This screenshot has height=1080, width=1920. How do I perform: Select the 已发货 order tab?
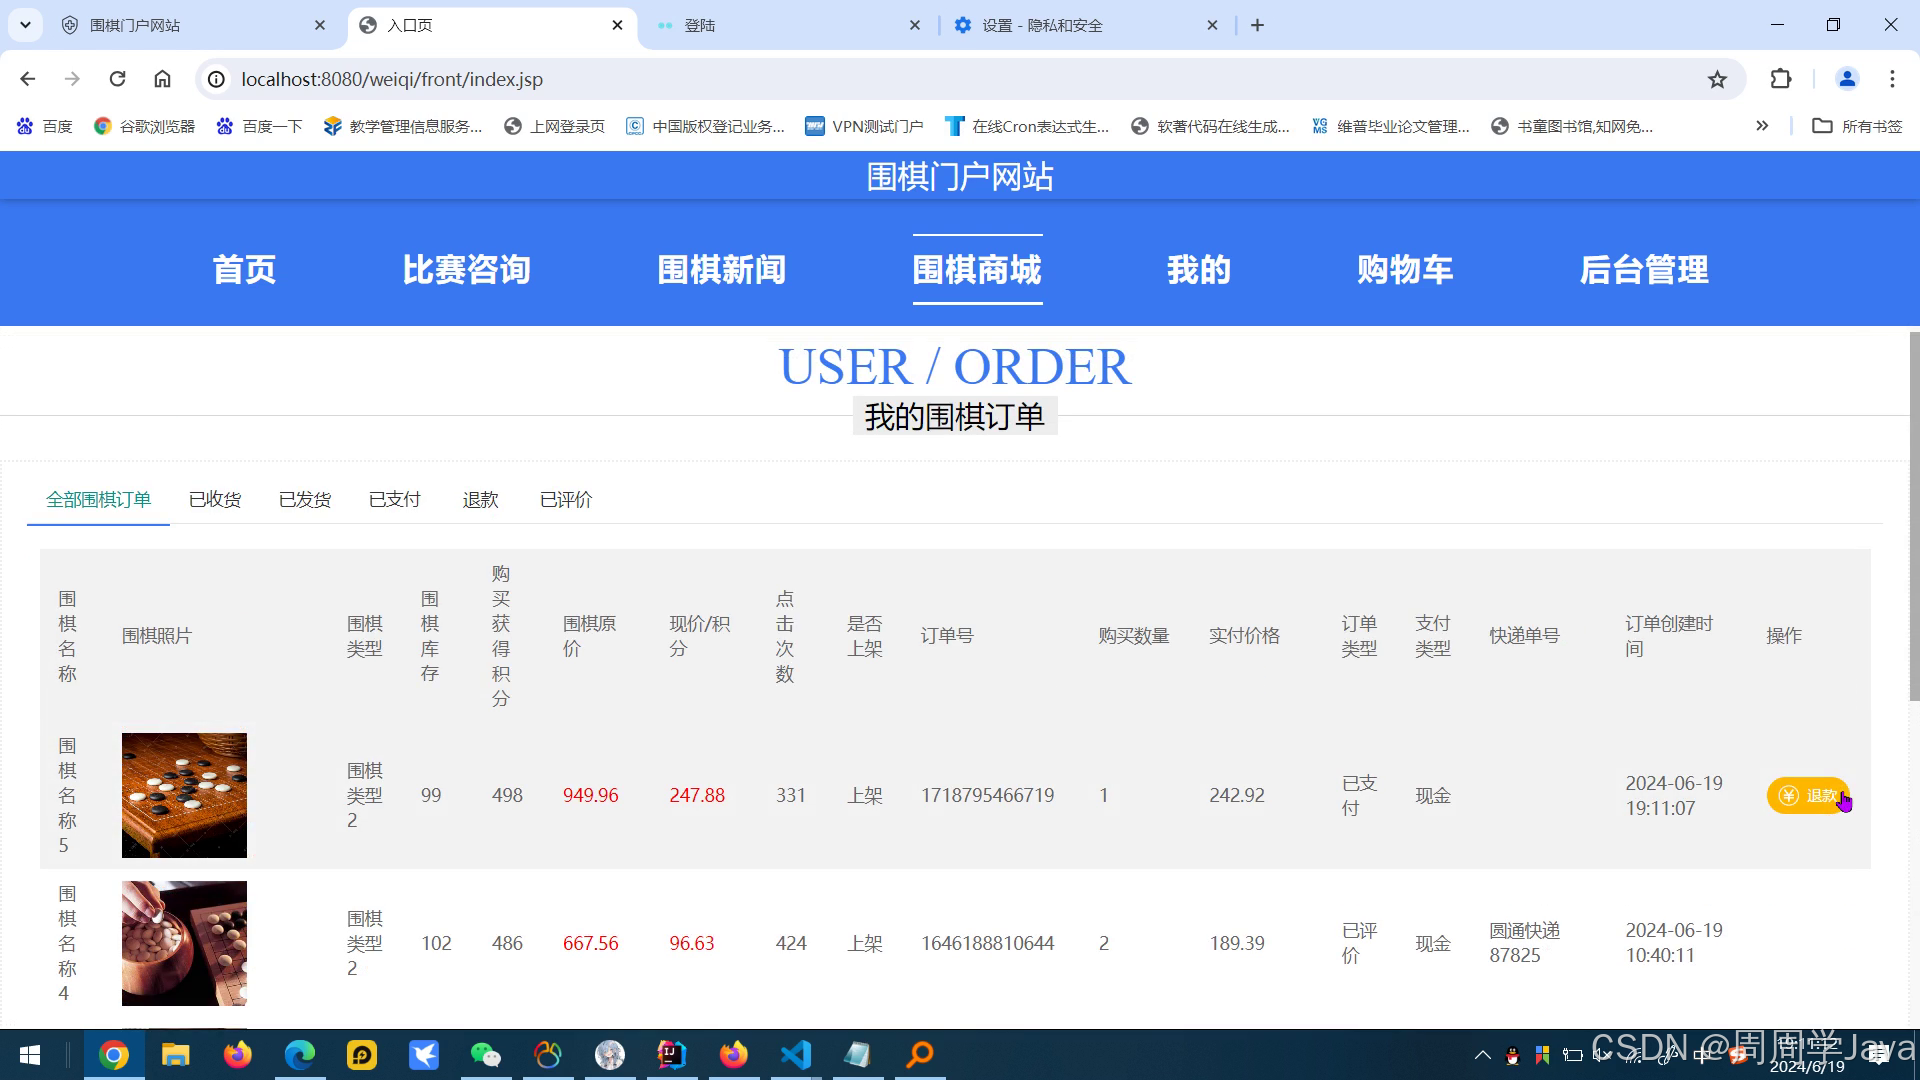[x=305, y=499]
